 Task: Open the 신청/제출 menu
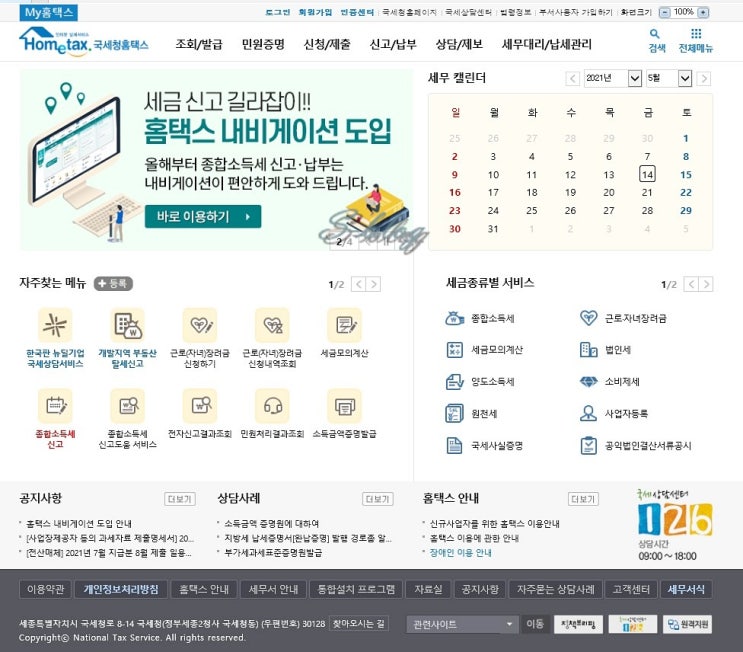(x=327, y=44)
